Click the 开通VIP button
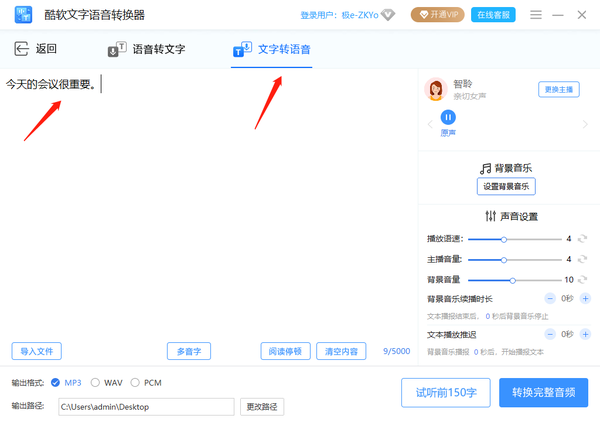The image size is (600, 422). (438, 15)
